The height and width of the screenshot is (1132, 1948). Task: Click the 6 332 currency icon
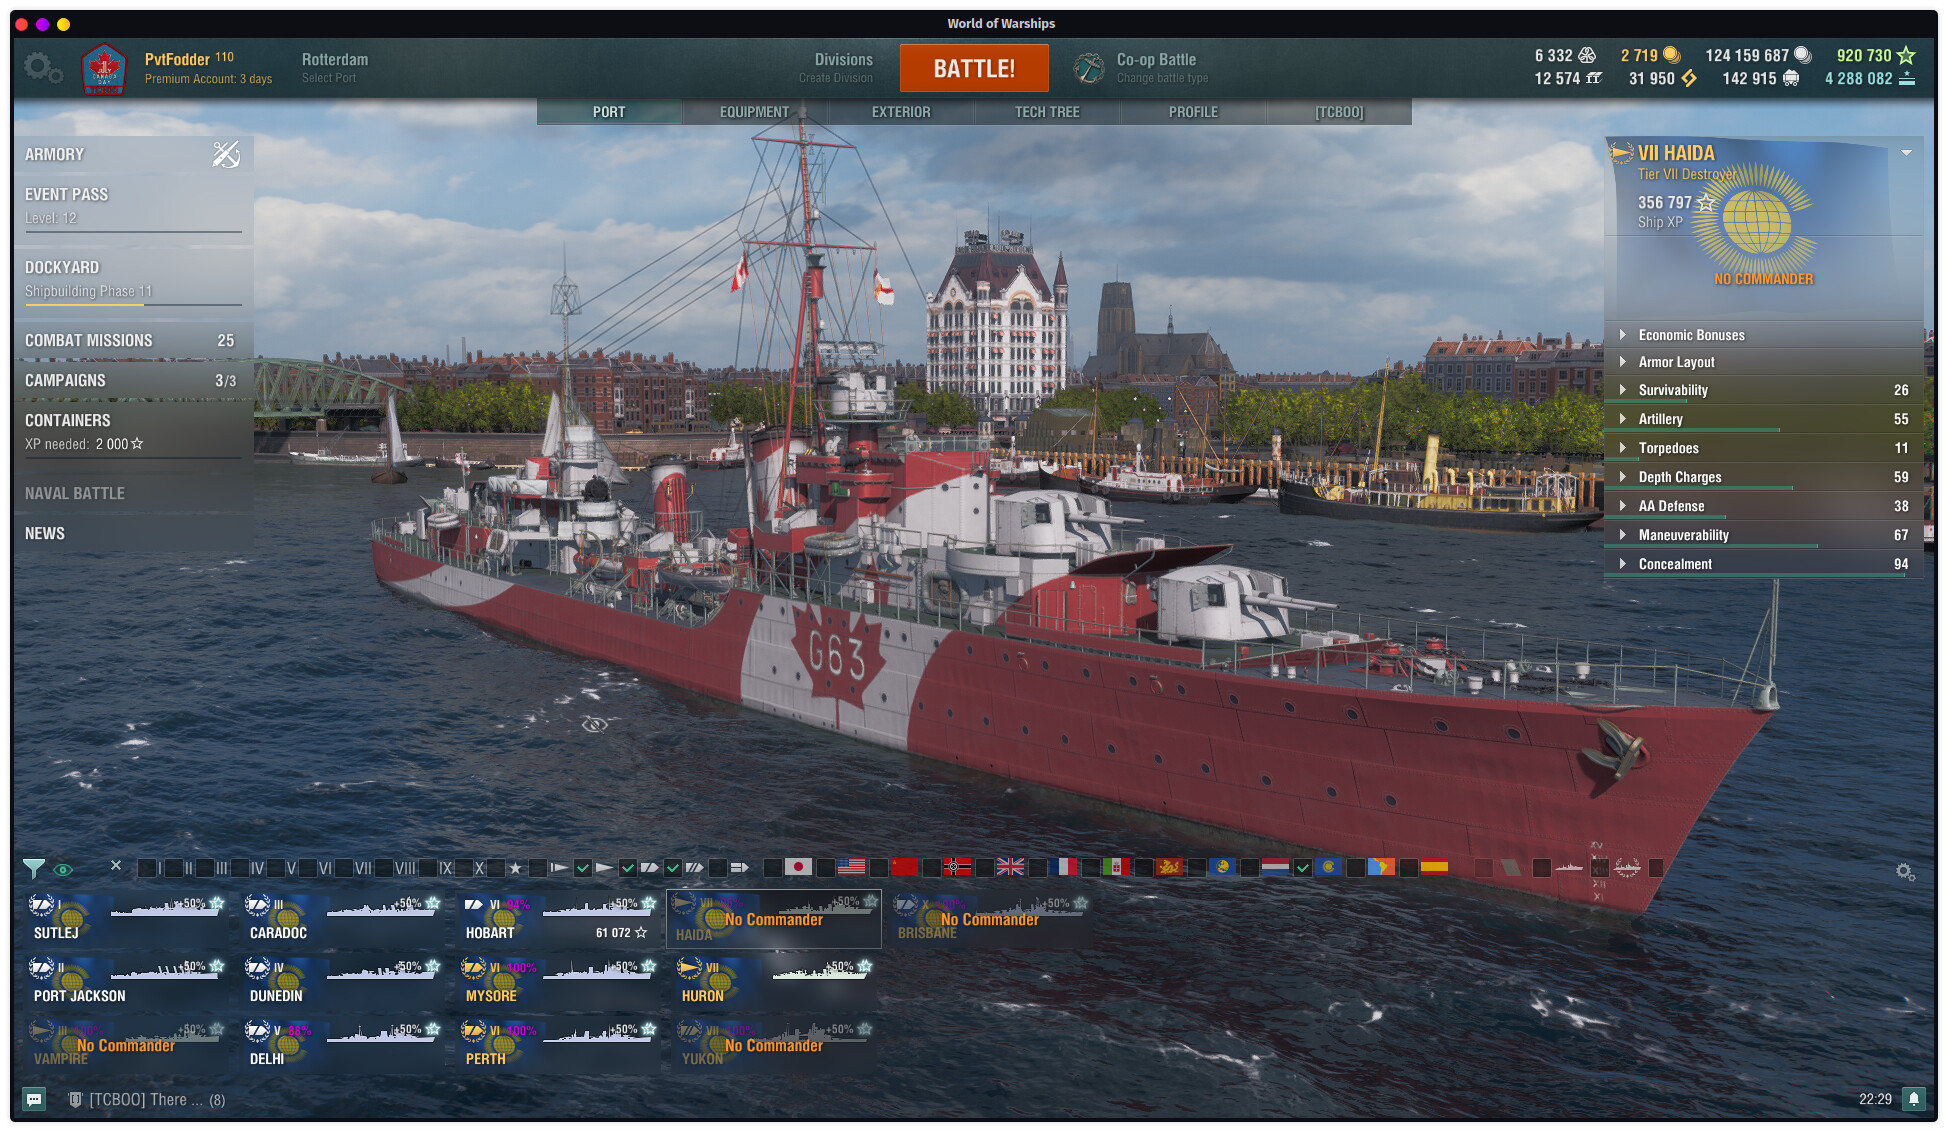click(1587, 55)
